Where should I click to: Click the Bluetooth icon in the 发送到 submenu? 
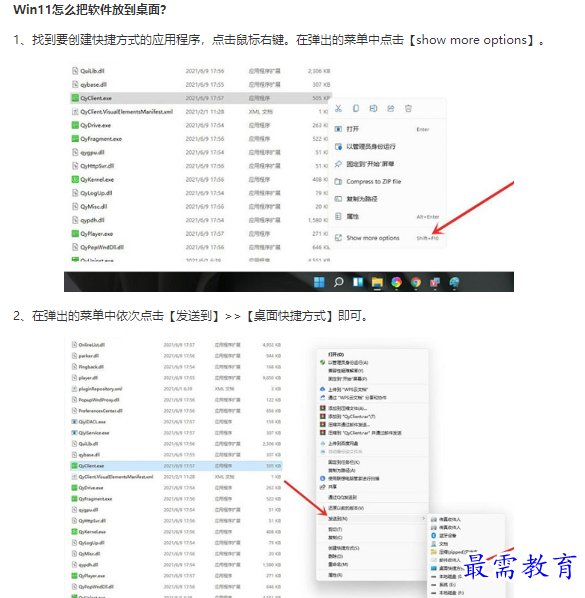[x=434, y=535]
